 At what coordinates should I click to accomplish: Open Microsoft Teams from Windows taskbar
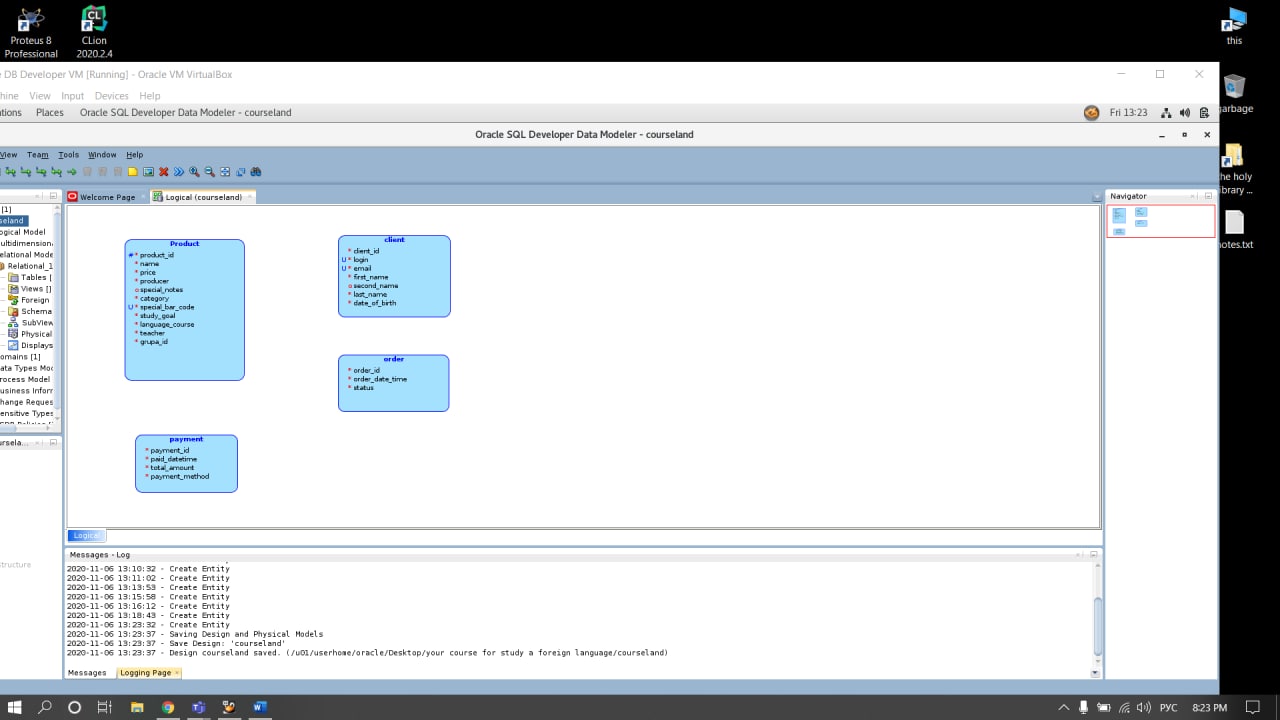198,707
